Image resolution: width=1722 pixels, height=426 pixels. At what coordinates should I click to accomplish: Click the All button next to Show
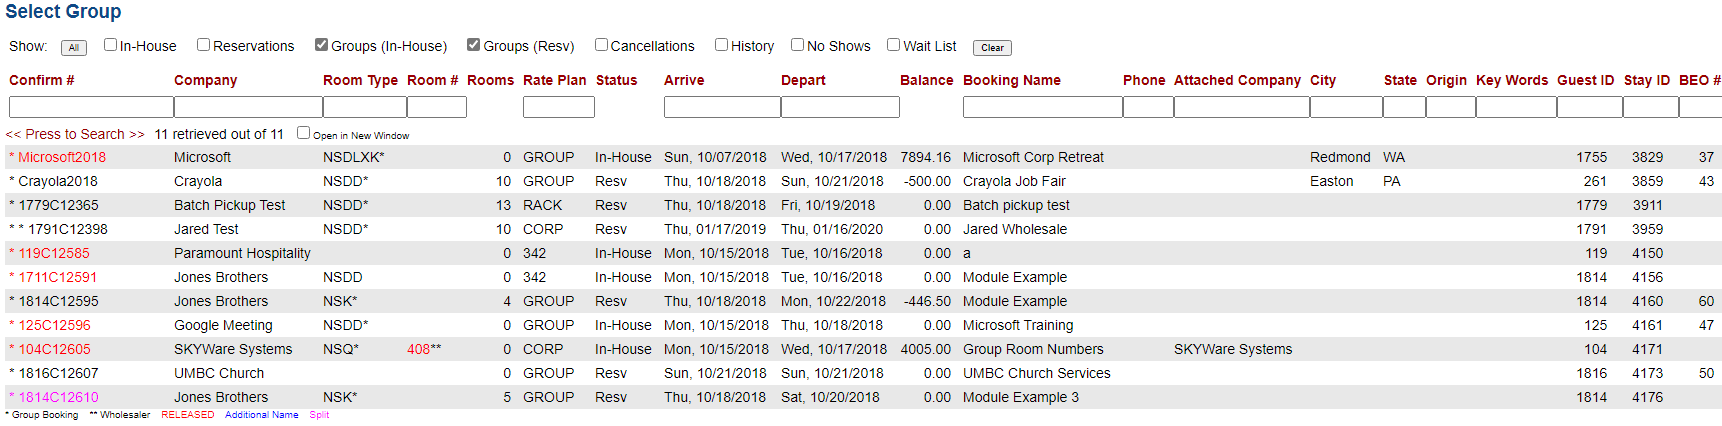point(74,48)
